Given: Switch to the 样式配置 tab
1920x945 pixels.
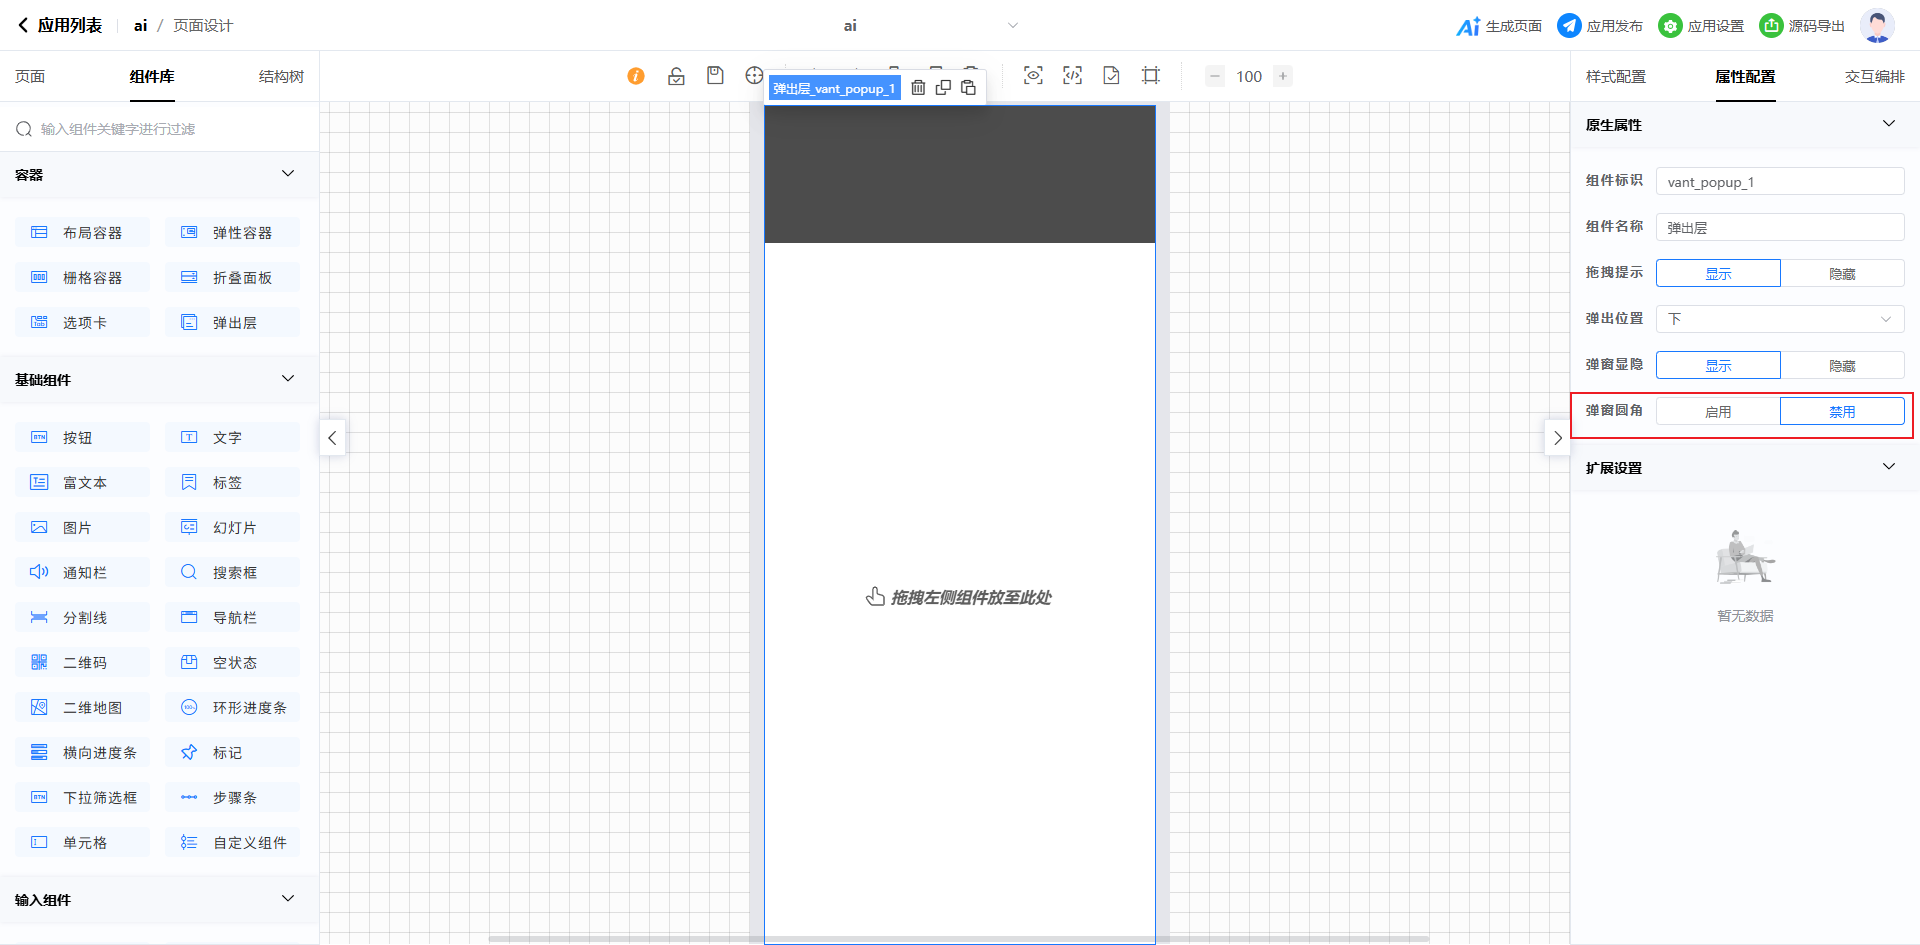Looking at the screenshot, I should coord(1615,77).
